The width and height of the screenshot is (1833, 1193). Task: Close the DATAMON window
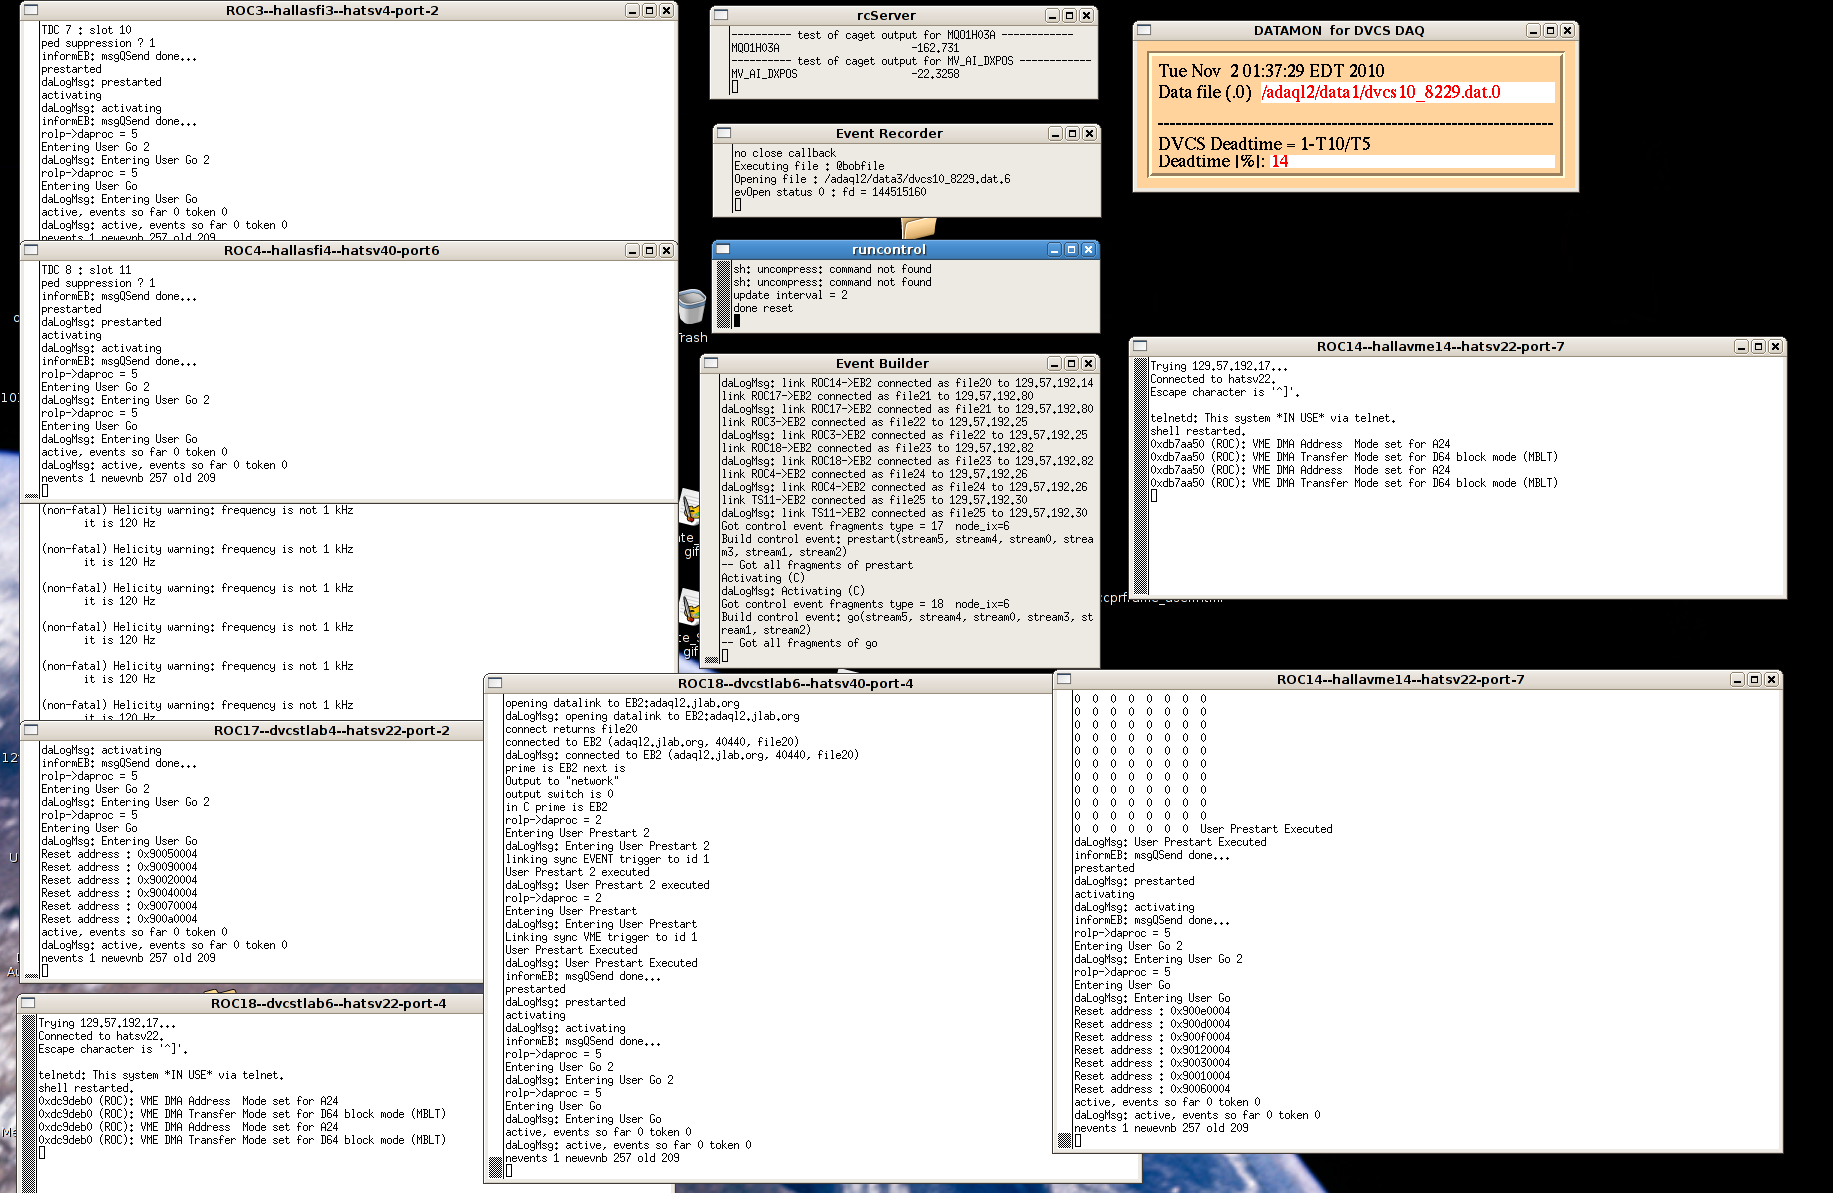coord(1567,30)
